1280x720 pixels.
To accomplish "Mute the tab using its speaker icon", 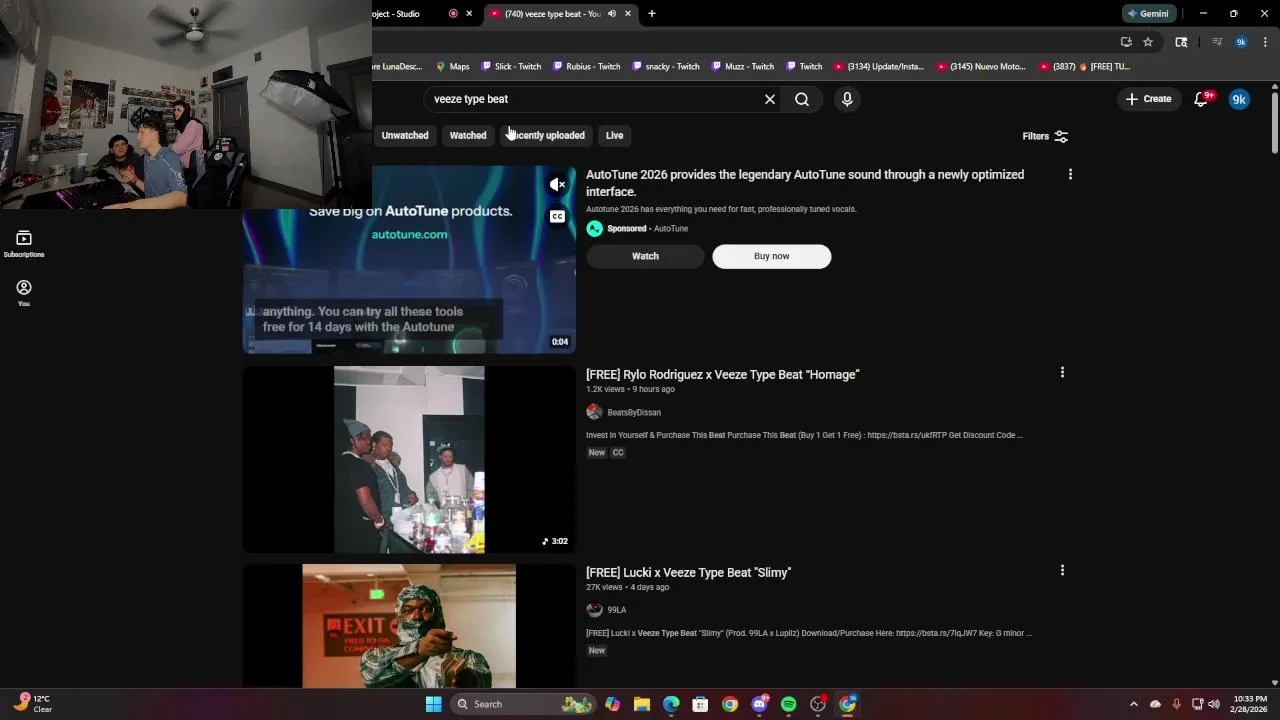I will click(612, 13).
